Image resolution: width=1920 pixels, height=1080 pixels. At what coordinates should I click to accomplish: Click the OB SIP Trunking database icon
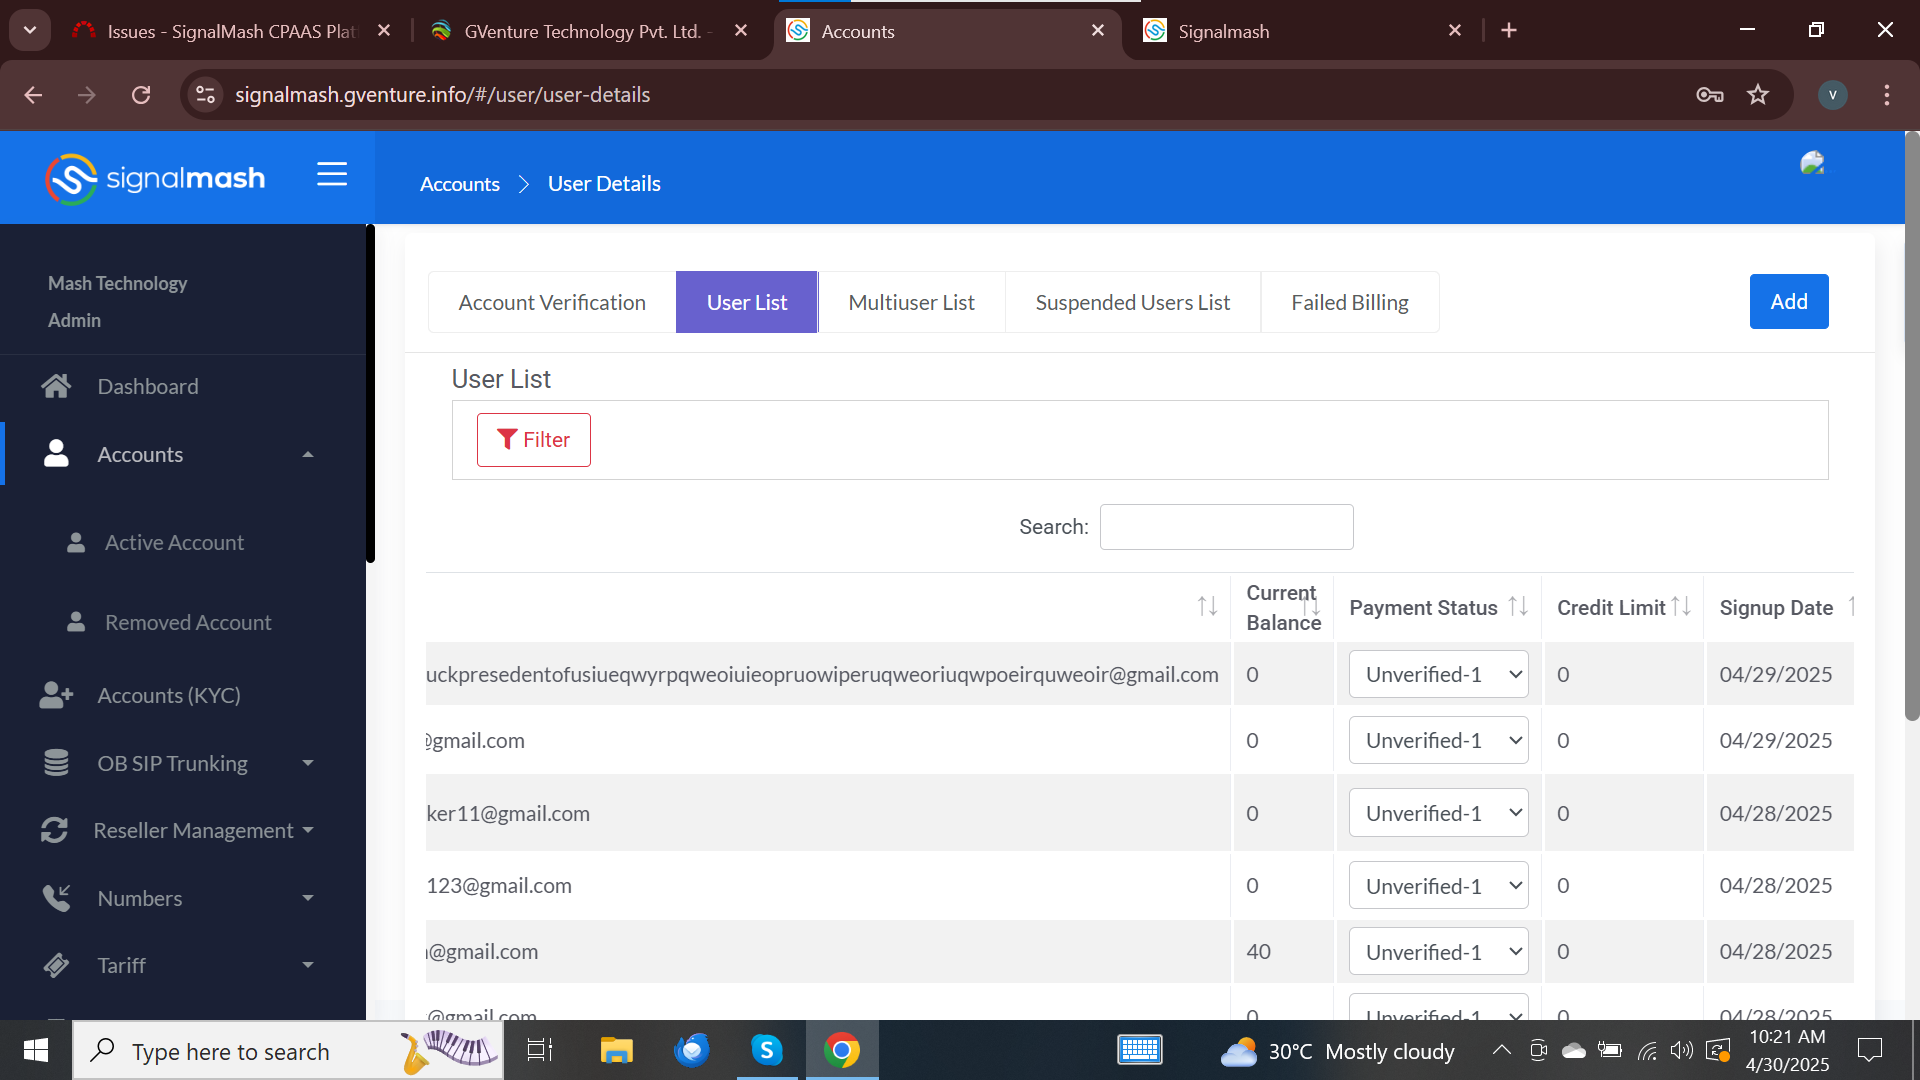[x=56, y=763]
